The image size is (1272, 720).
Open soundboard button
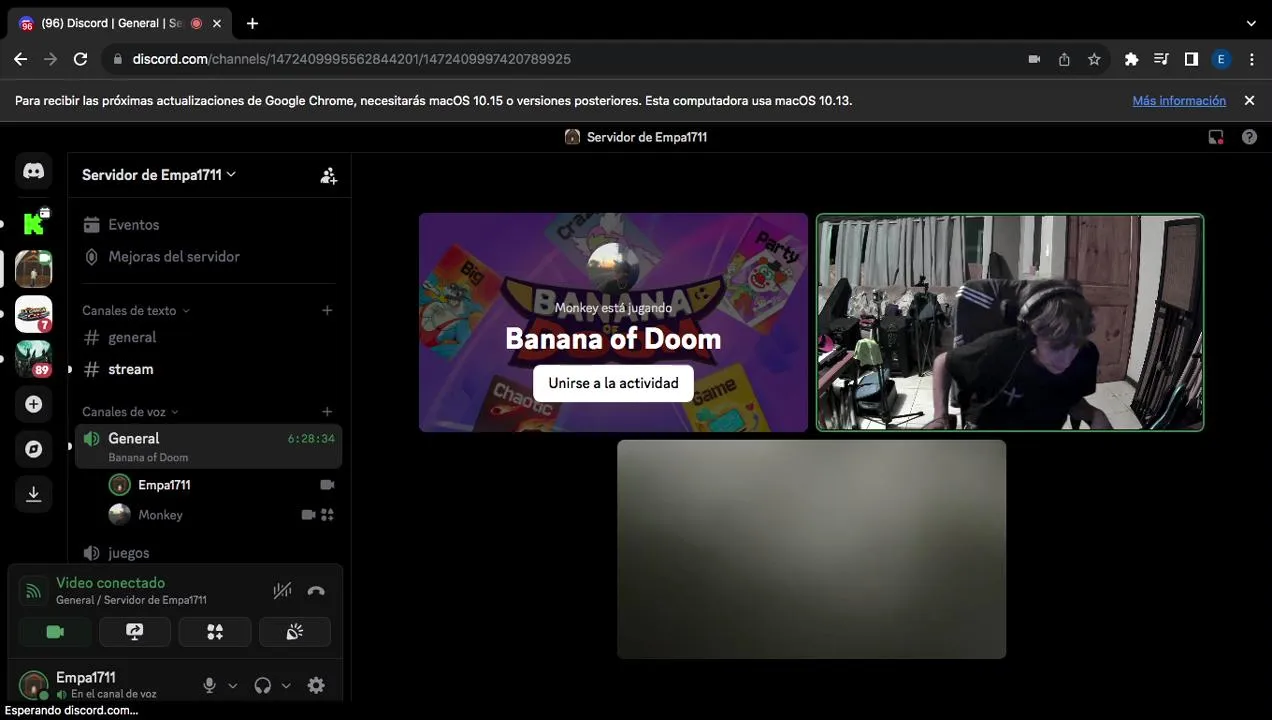pos(295,632)
